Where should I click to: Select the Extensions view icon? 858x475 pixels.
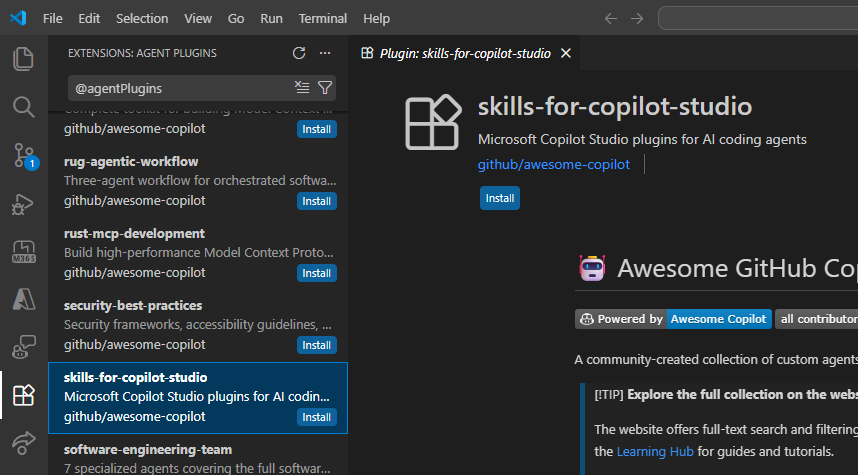coord(24,395)
